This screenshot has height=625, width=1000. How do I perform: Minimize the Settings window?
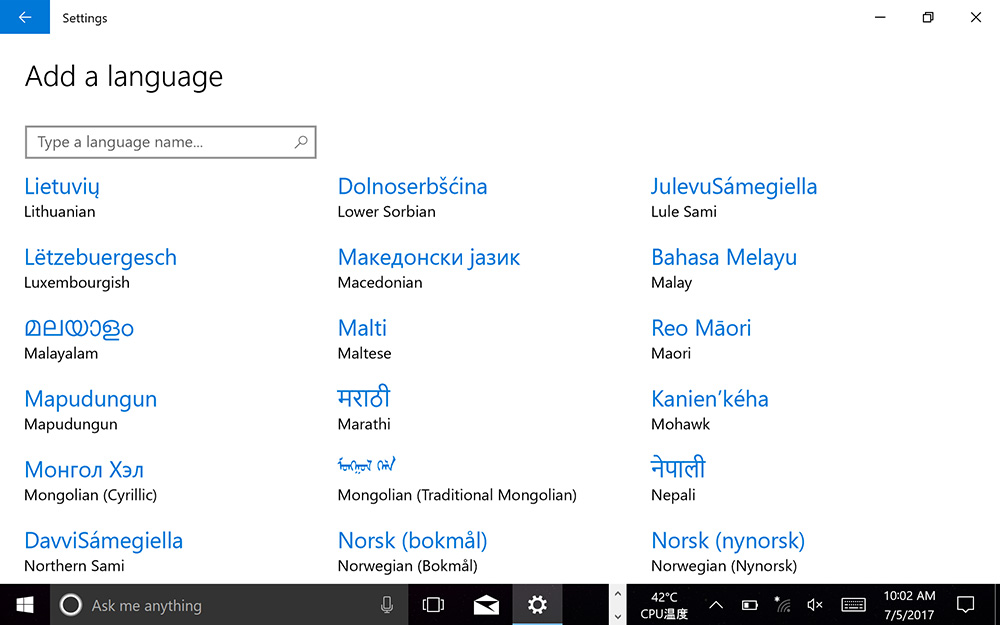[880, 17]
